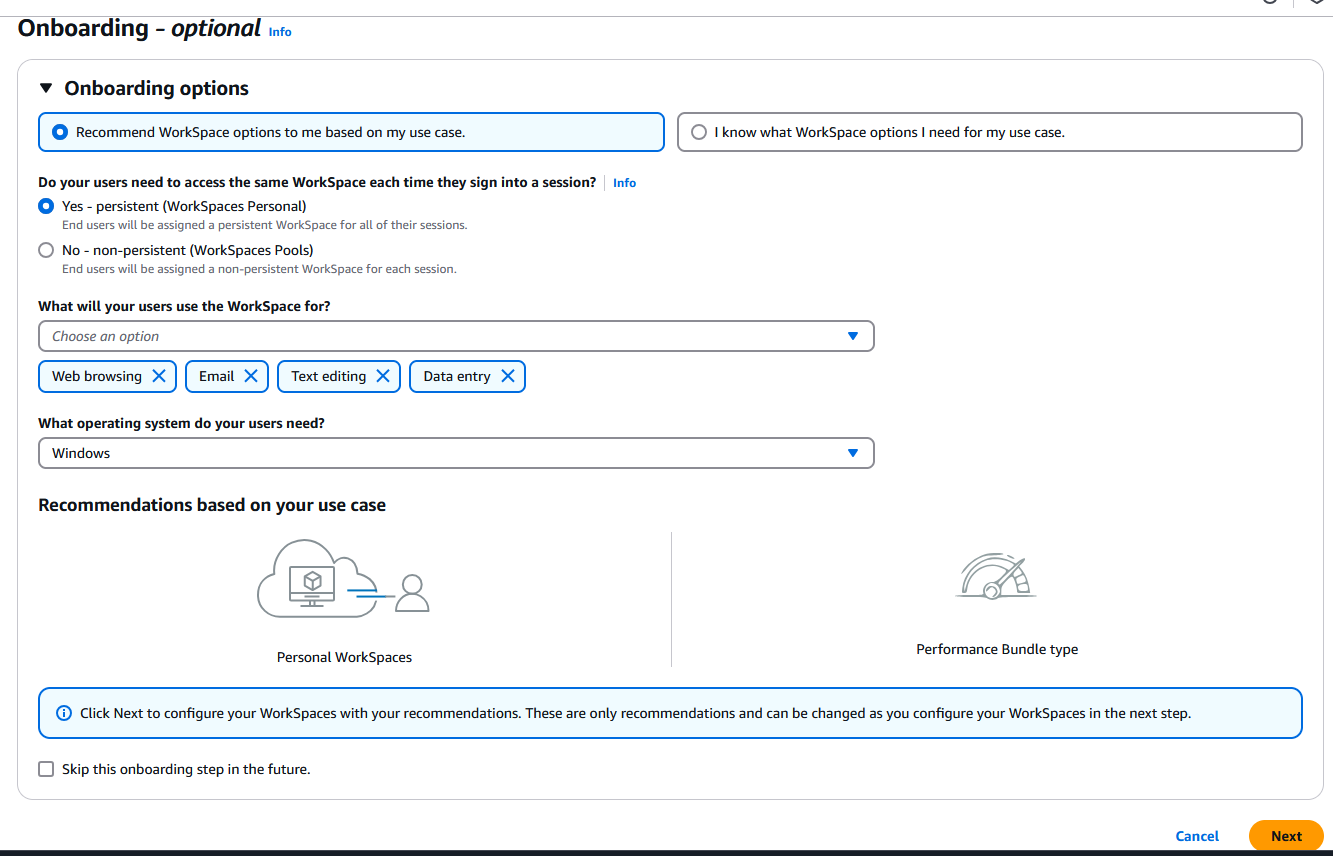Remove the Data entry tag

[508, 376]
